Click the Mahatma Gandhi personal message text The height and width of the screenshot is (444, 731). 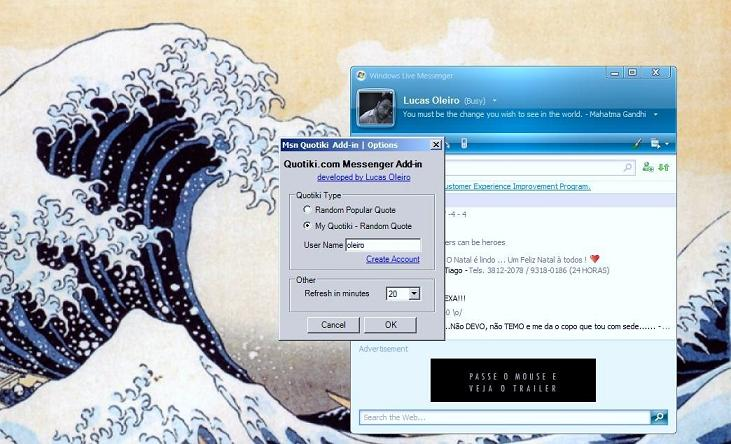[x=524, y=114]
